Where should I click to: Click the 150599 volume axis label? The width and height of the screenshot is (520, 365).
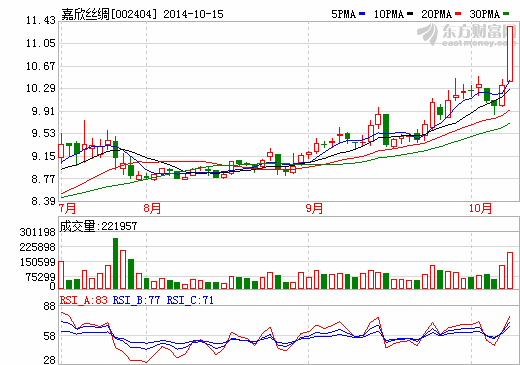coord(38,262)
